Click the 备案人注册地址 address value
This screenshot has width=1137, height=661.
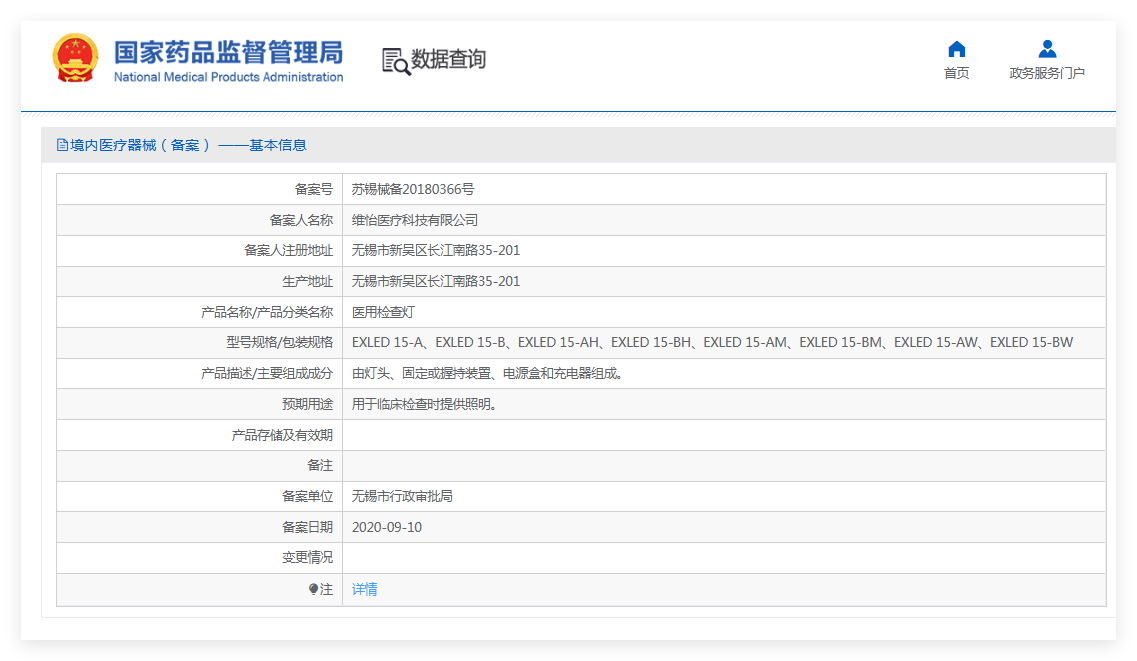click(436, 251)
